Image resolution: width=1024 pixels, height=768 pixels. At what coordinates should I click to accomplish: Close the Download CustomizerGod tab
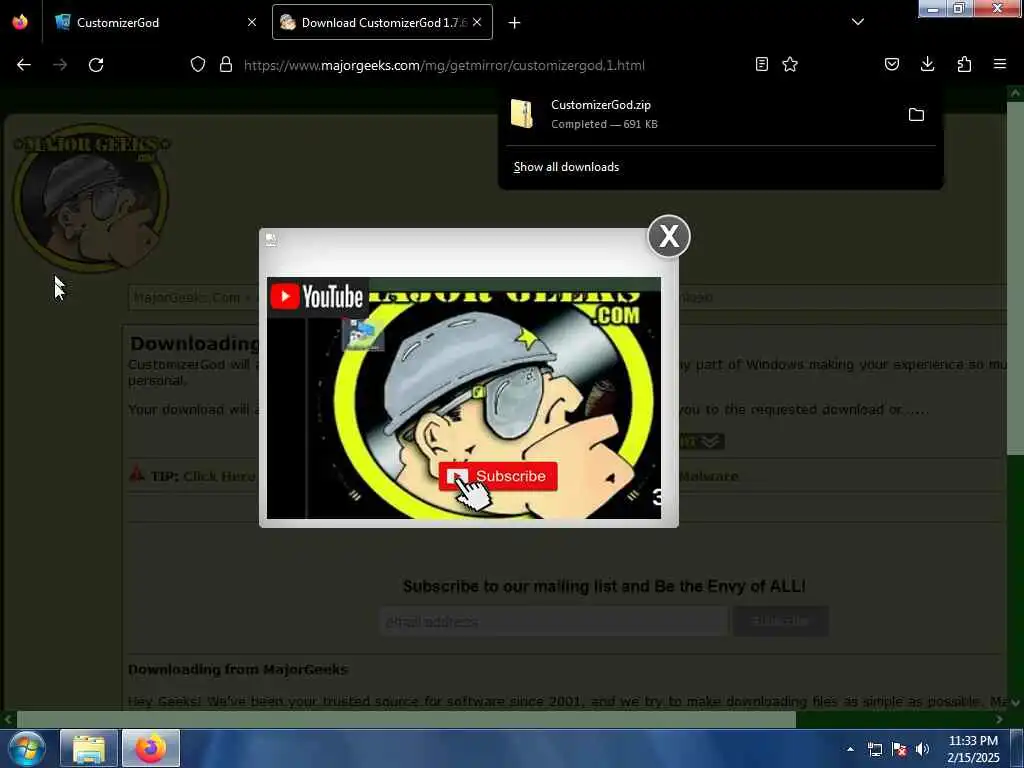coord(477,22)
